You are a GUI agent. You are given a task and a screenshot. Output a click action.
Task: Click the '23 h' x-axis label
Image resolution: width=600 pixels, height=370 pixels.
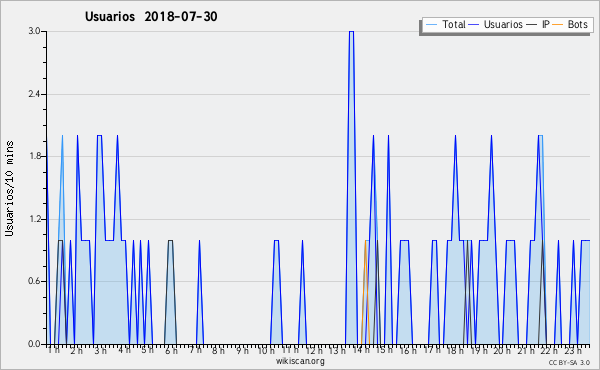click(573, 350)
